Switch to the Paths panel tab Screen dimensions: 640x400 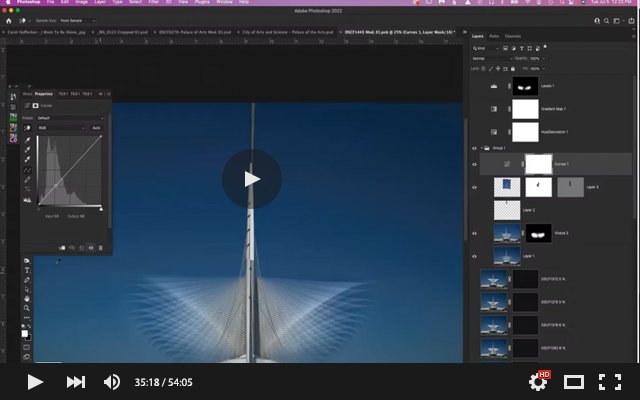[494, 36]
